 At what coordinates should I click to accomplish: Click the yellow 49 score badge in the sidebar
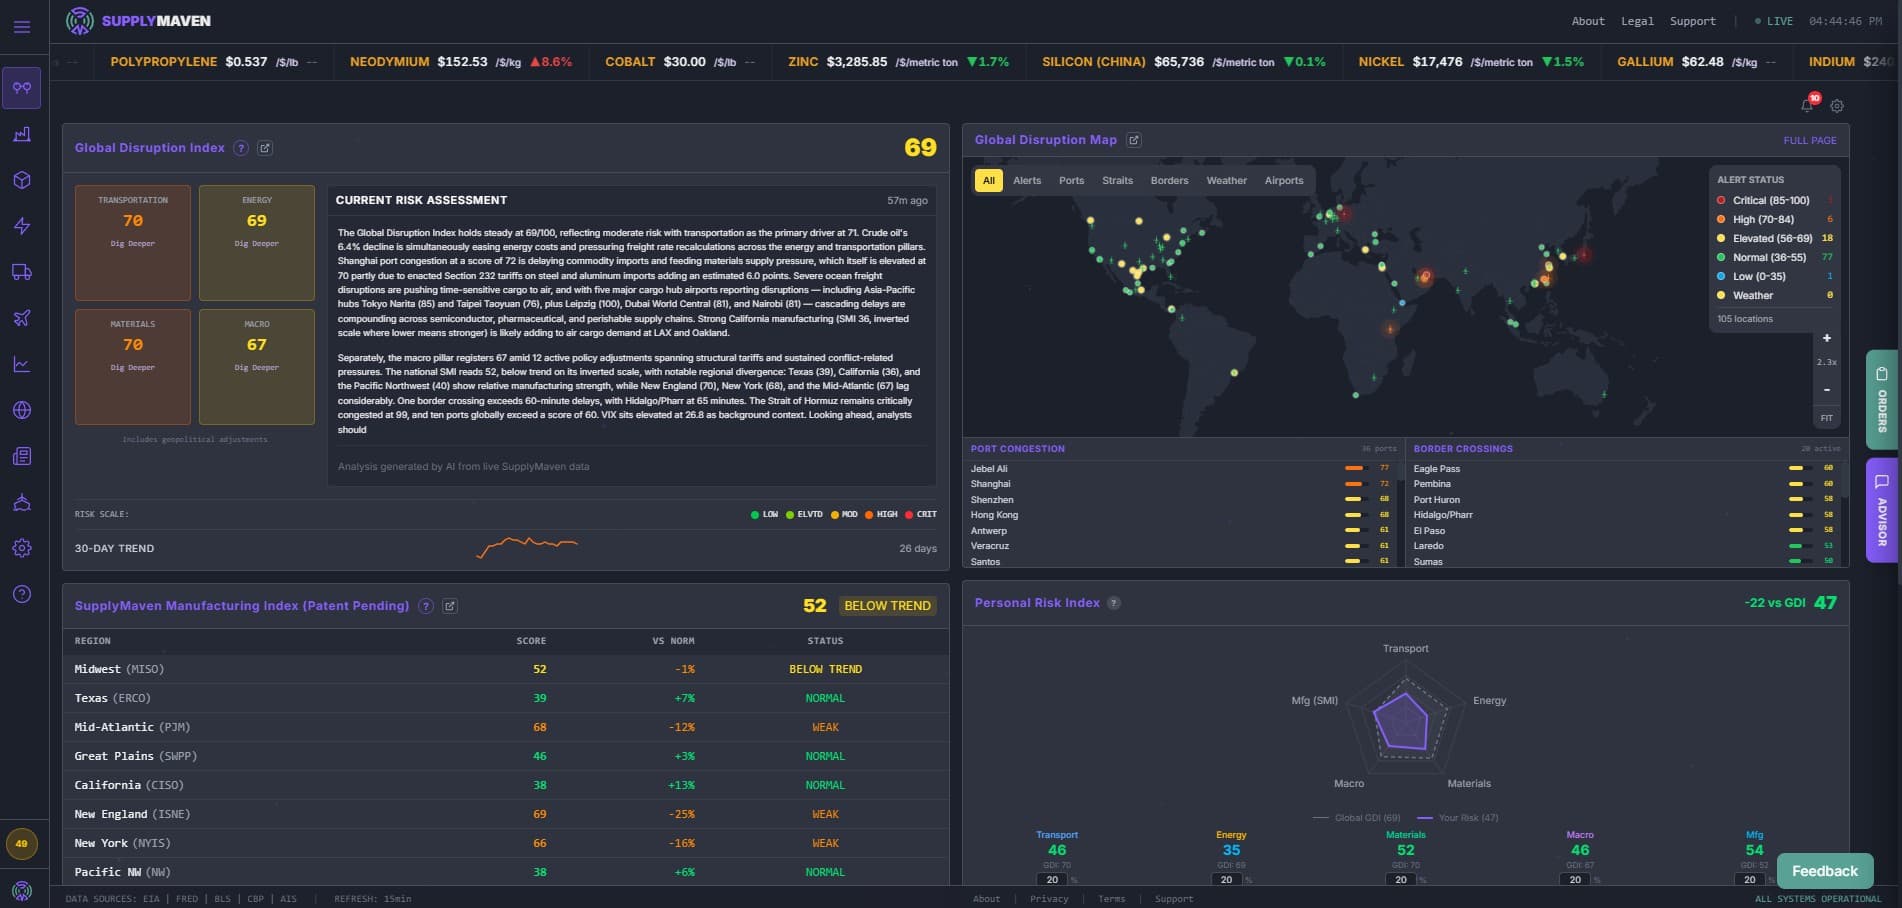pos(22,844)
